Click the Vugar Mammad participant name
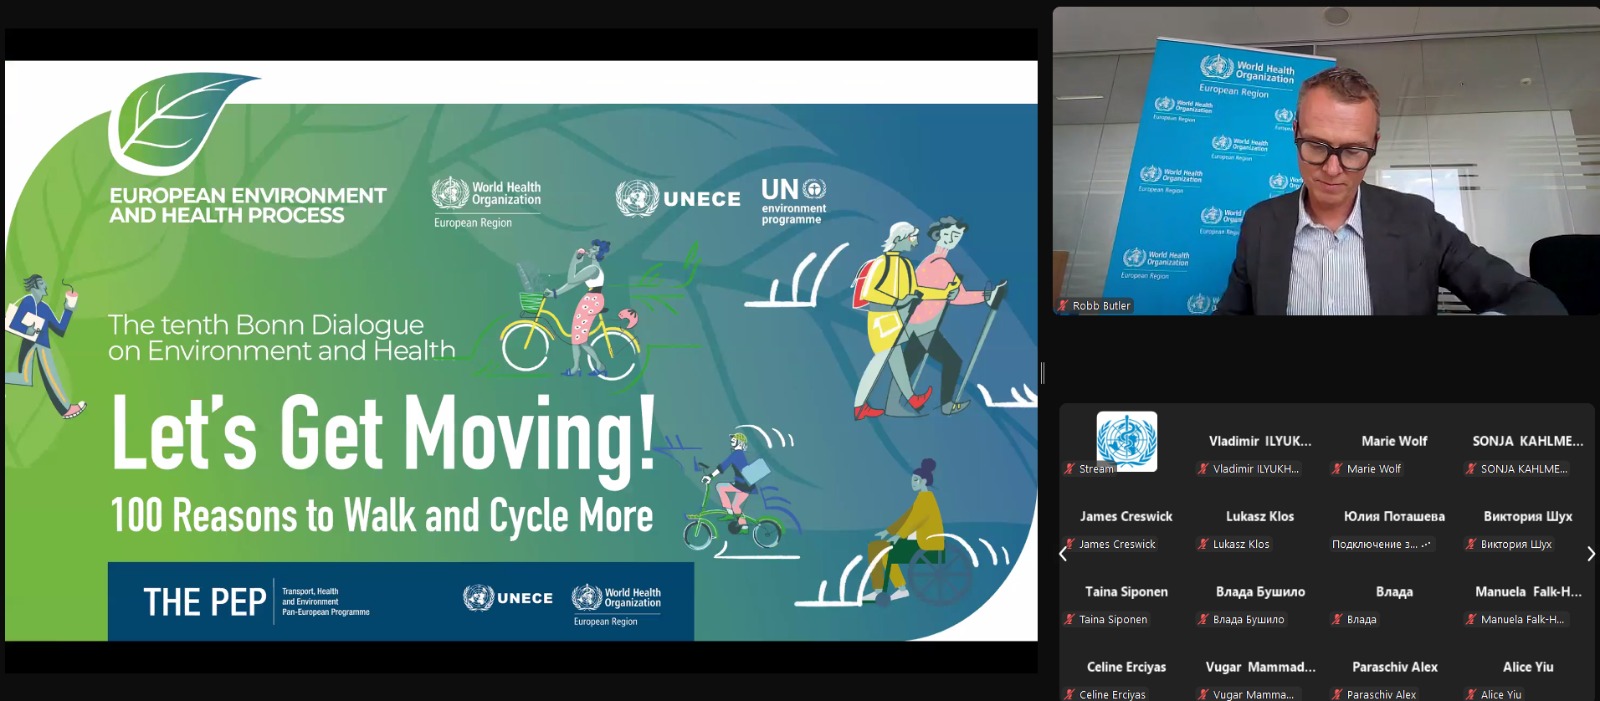1600x701 pixels. point(1260,667)
